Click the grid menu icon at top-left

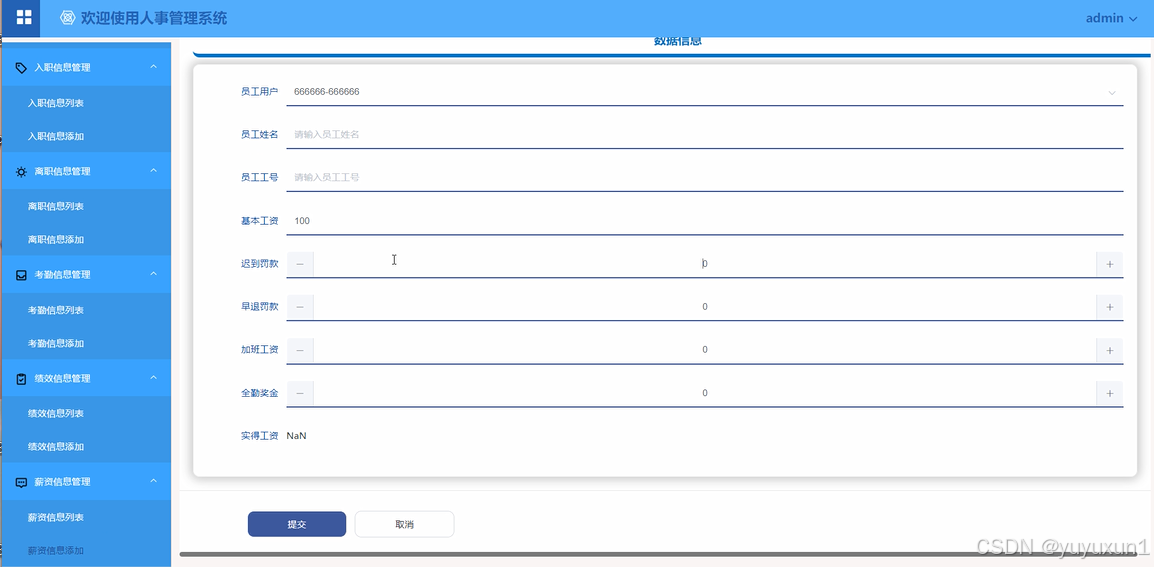click(x=24, y=18)
